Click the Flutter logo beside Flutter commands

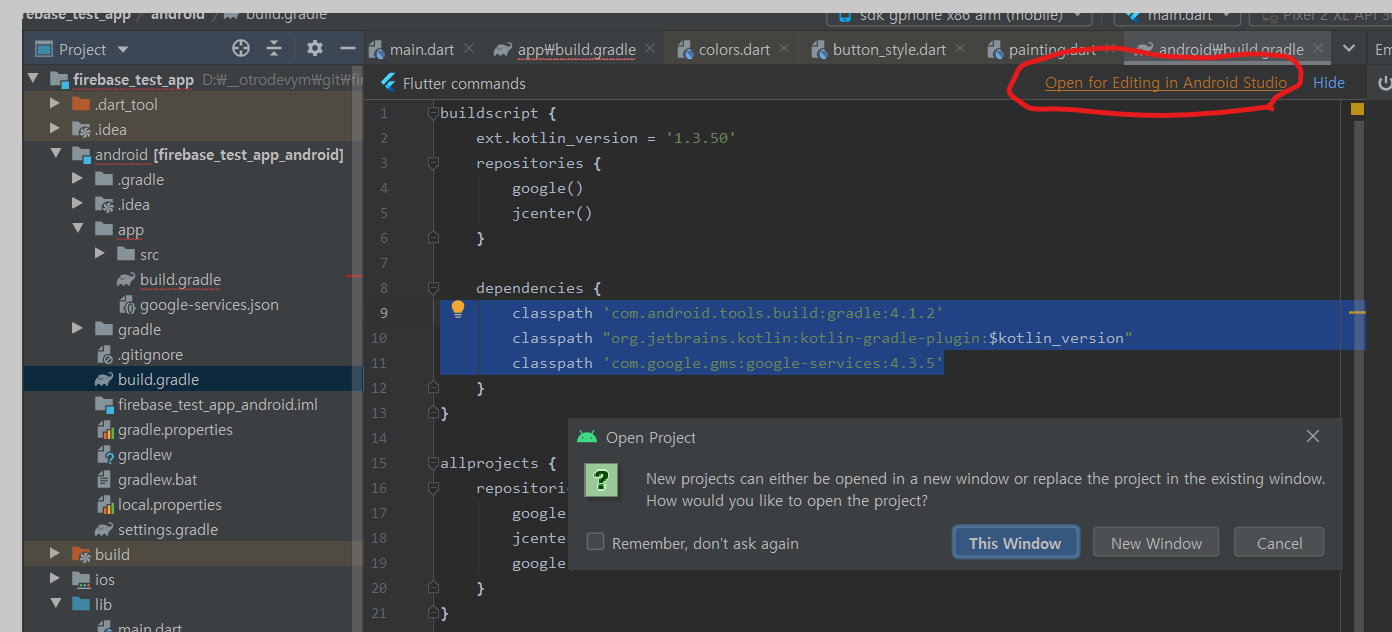[387, 83]
